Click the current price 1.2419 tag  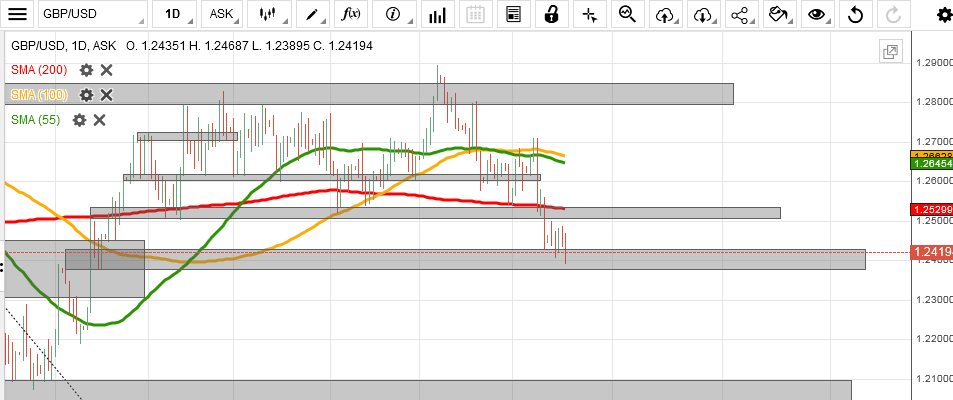[x=931, y=252]
